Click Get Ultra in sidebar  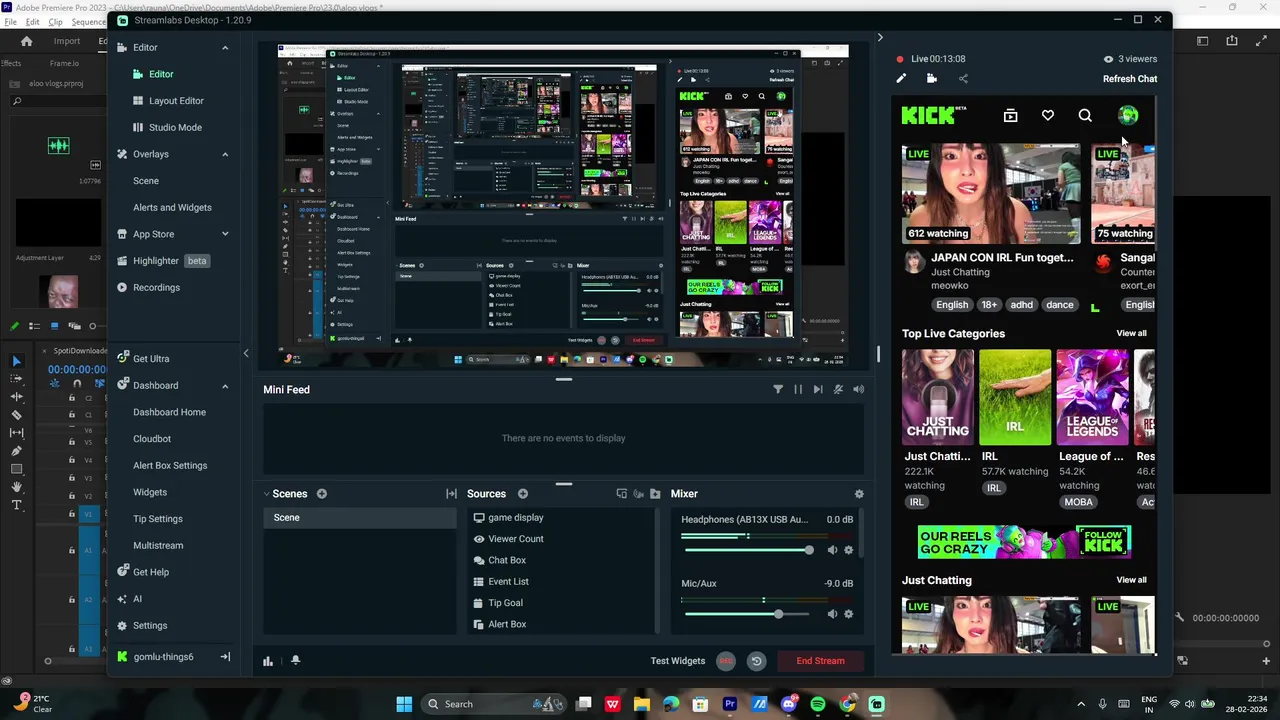[151, 359]
